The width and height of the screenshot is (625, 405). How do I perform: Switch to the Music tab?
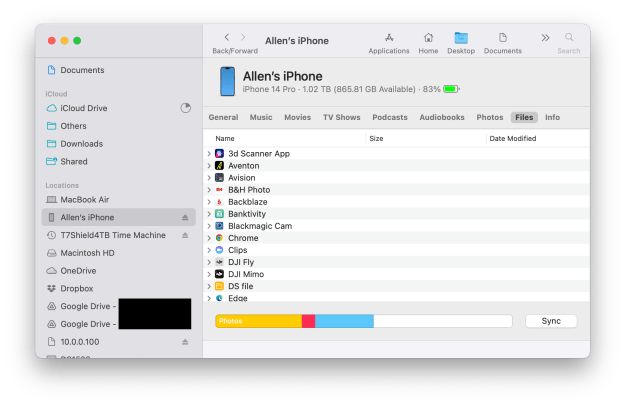[x=261, y=117]
